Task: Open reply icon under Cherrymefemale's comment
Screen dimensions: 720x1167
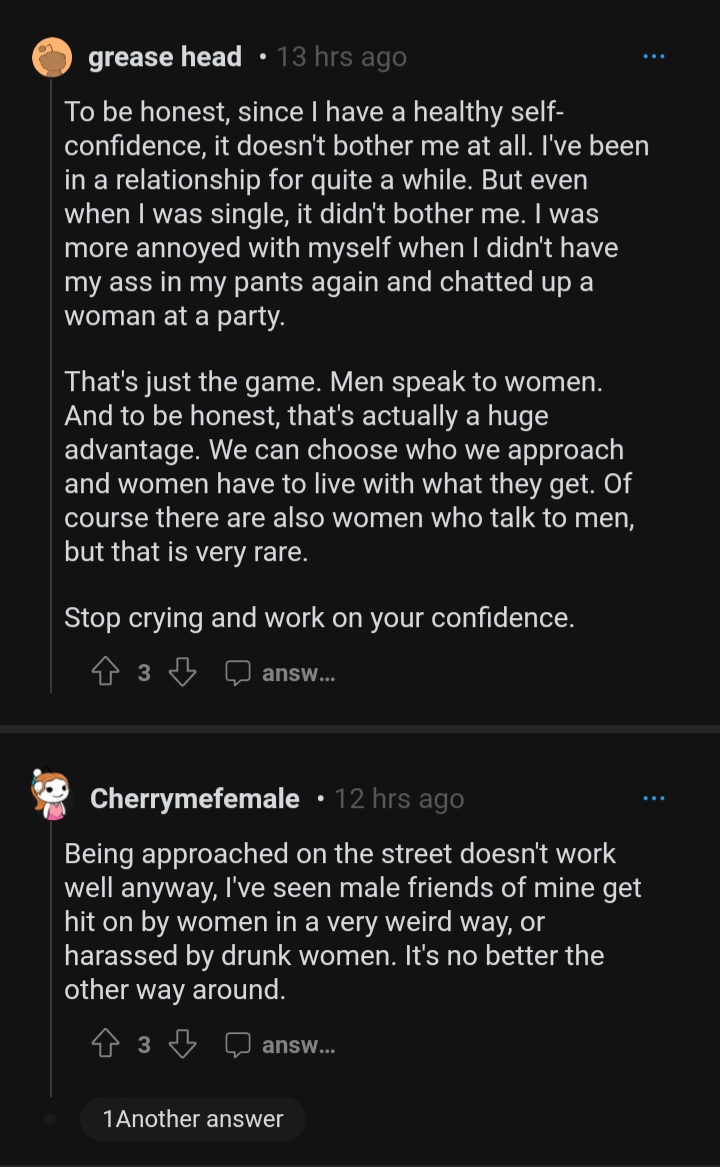Action: (238, 1045)
